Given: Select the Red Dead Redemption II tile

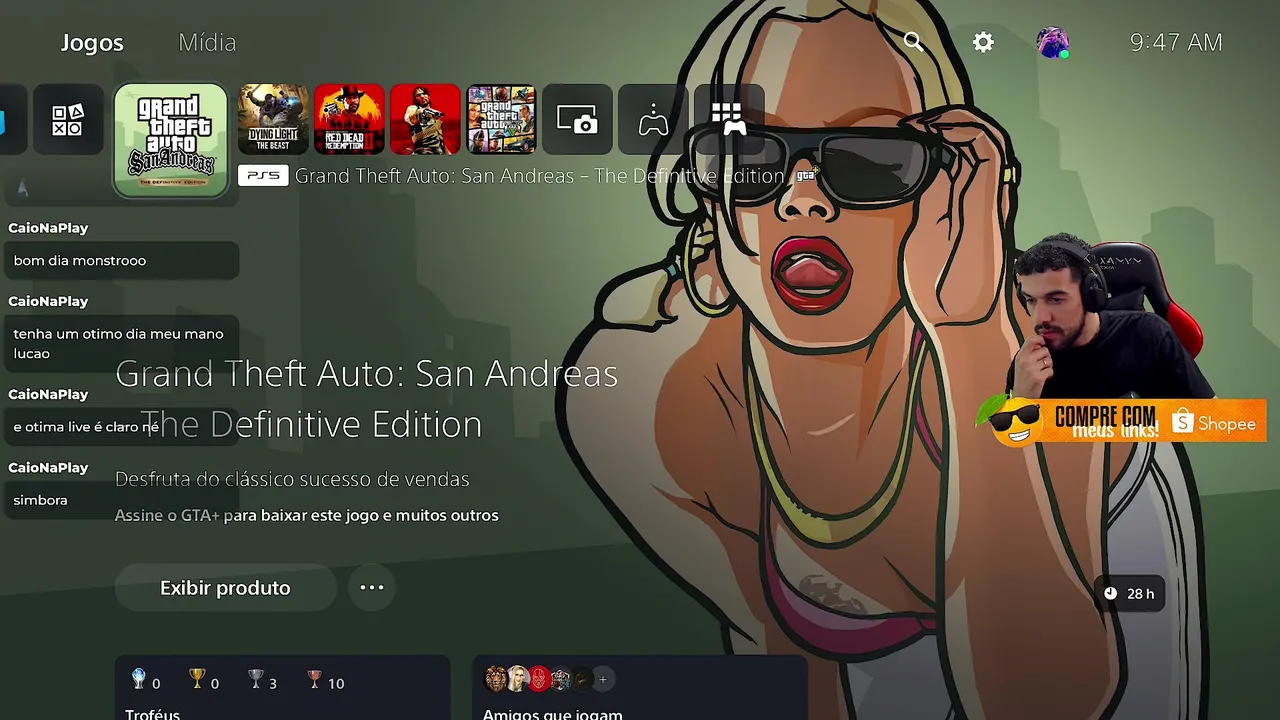Looking at the screenshot, I should coord(349,119).
